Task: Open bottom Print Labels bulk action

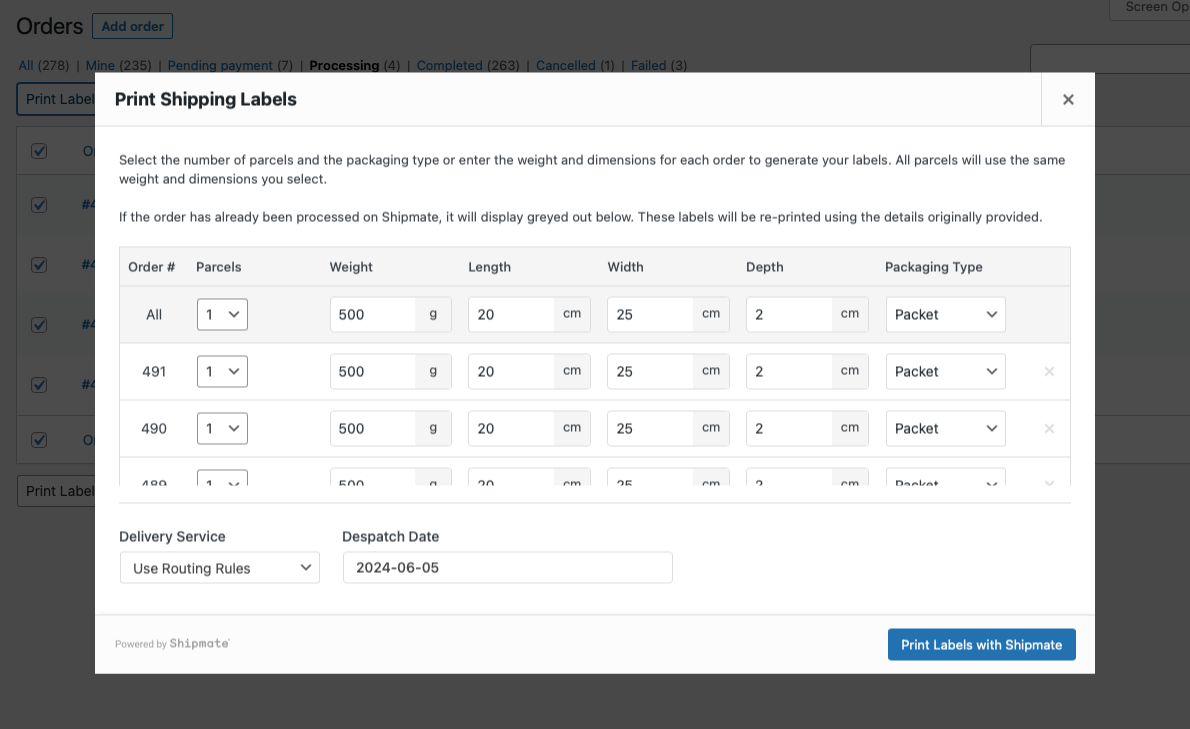Action: (x=57, y=492)
